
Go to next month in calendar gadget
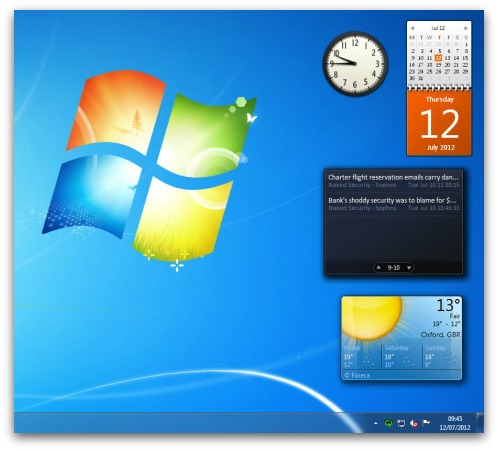coord(466,28)
